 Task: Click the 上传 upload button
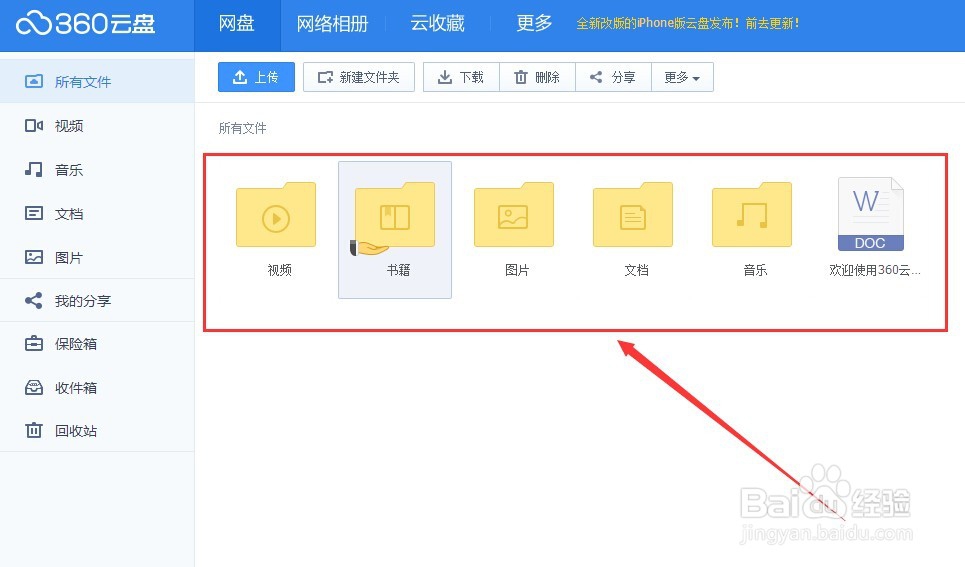[256, 77]
